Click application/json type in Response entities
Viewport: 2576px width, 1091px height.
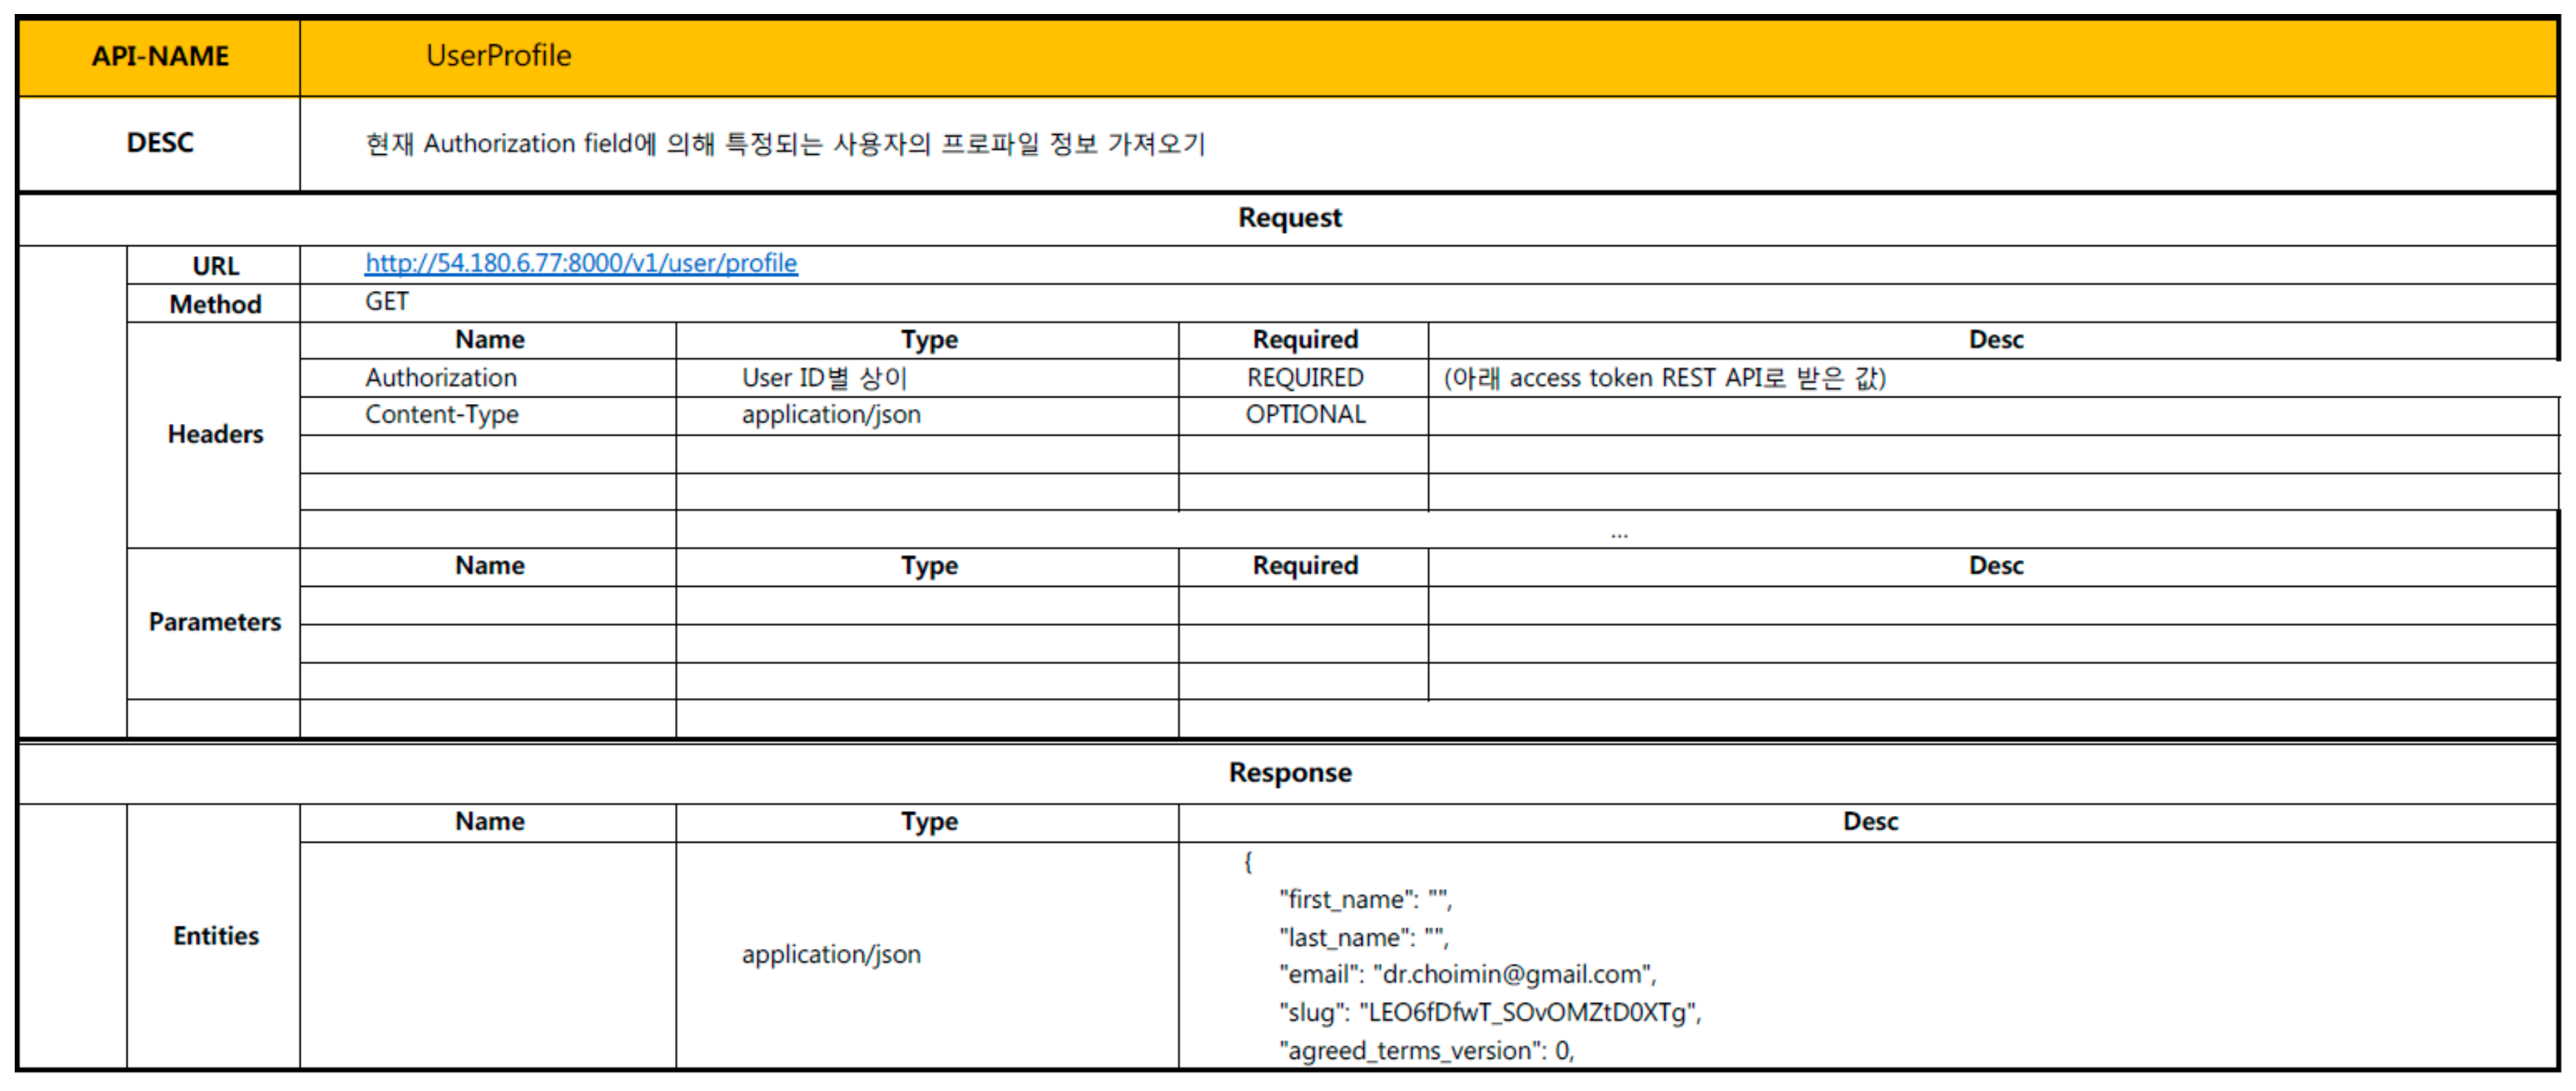click(830, 955)
